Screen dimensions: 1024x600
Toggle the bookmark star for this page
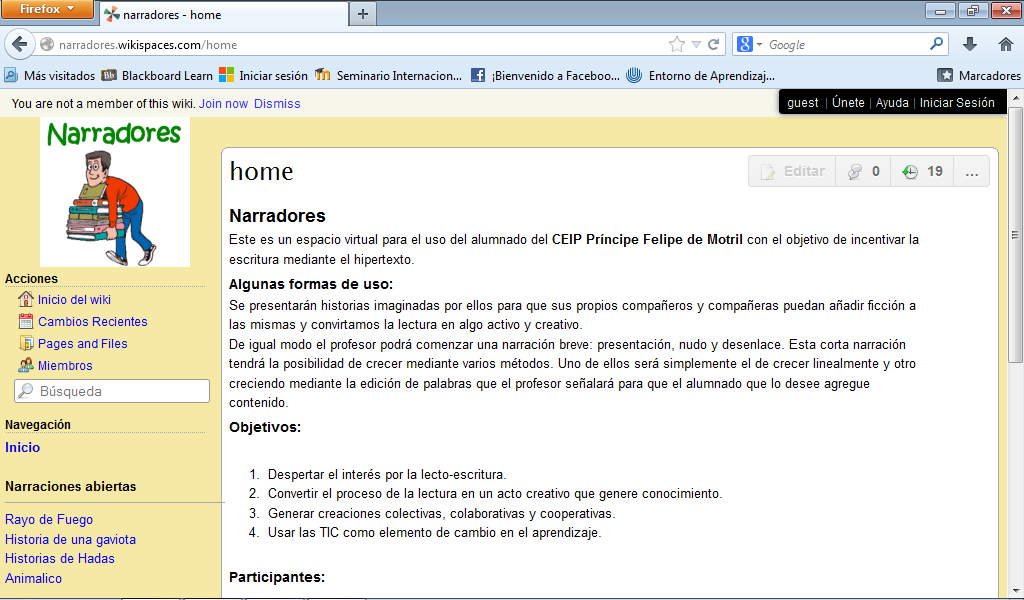676,44
